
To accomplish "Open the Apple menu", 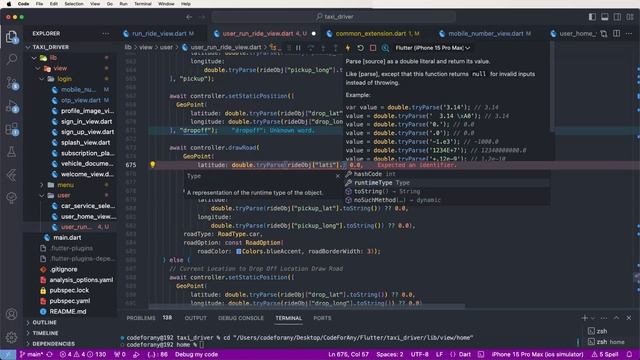I will (9, 4).
